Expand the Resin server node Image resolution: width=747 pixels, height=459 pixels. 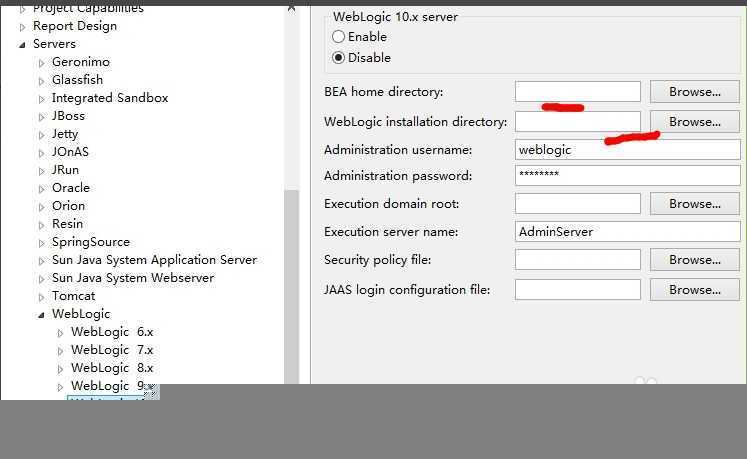(x=41, y=225)
